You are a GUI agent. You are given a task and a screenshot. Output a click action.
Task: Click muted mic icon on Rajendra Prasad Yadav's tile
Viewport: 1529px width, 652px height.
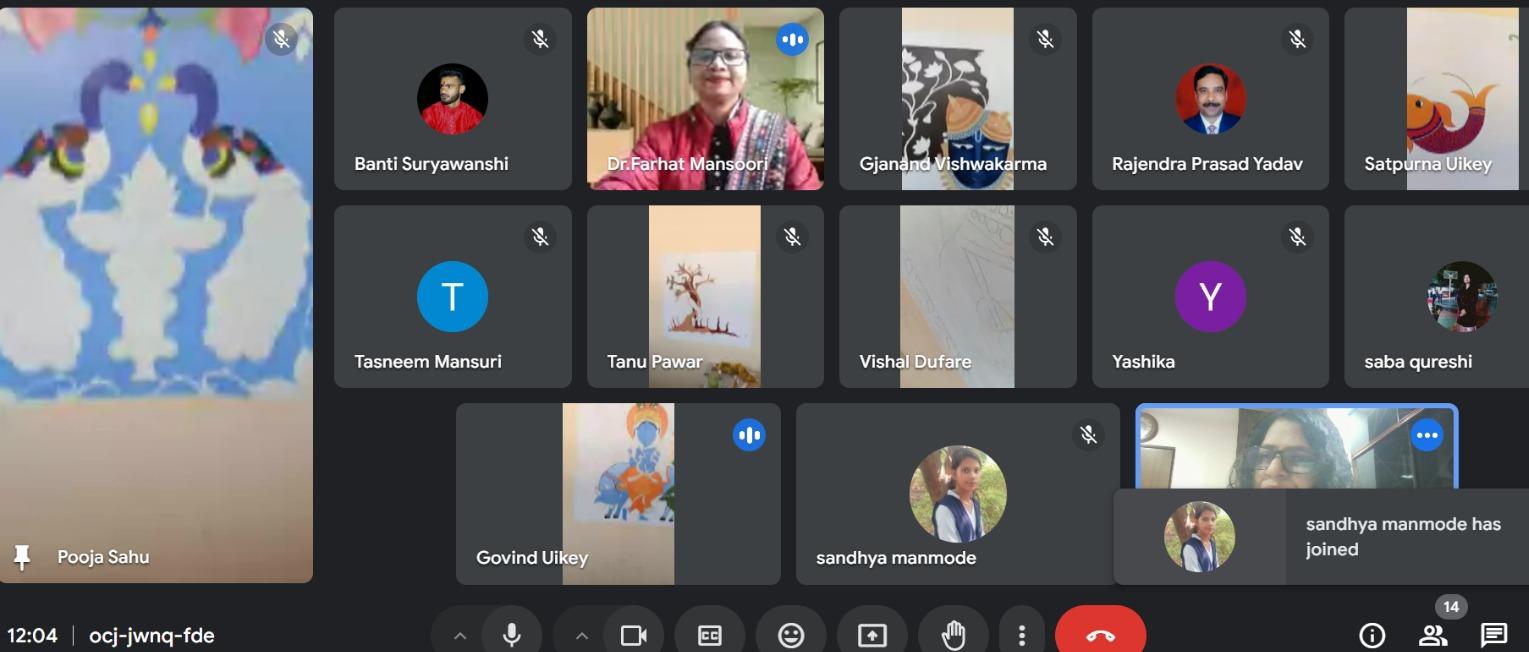(1297, 39)
